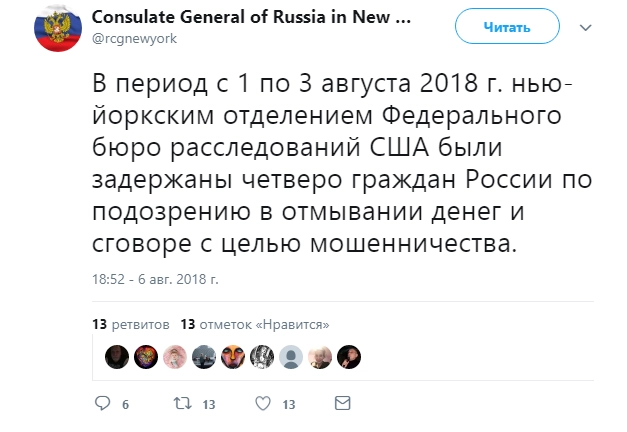The height and width of the screenshot is (432, 627).
Task: Open the black-and-white sketch liker avatar
Action: 261,356
